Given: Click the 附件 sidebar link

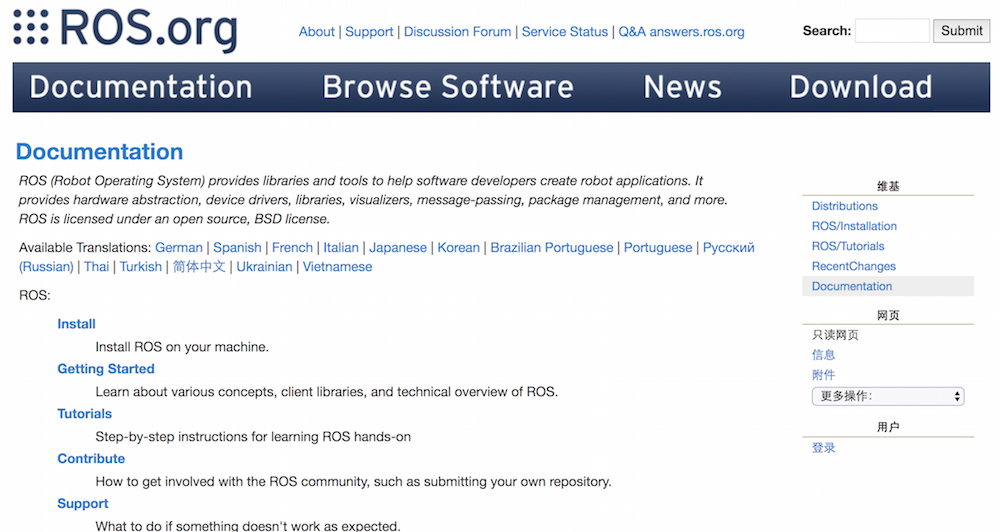Looking at the screenshot, I should [823, 375].
